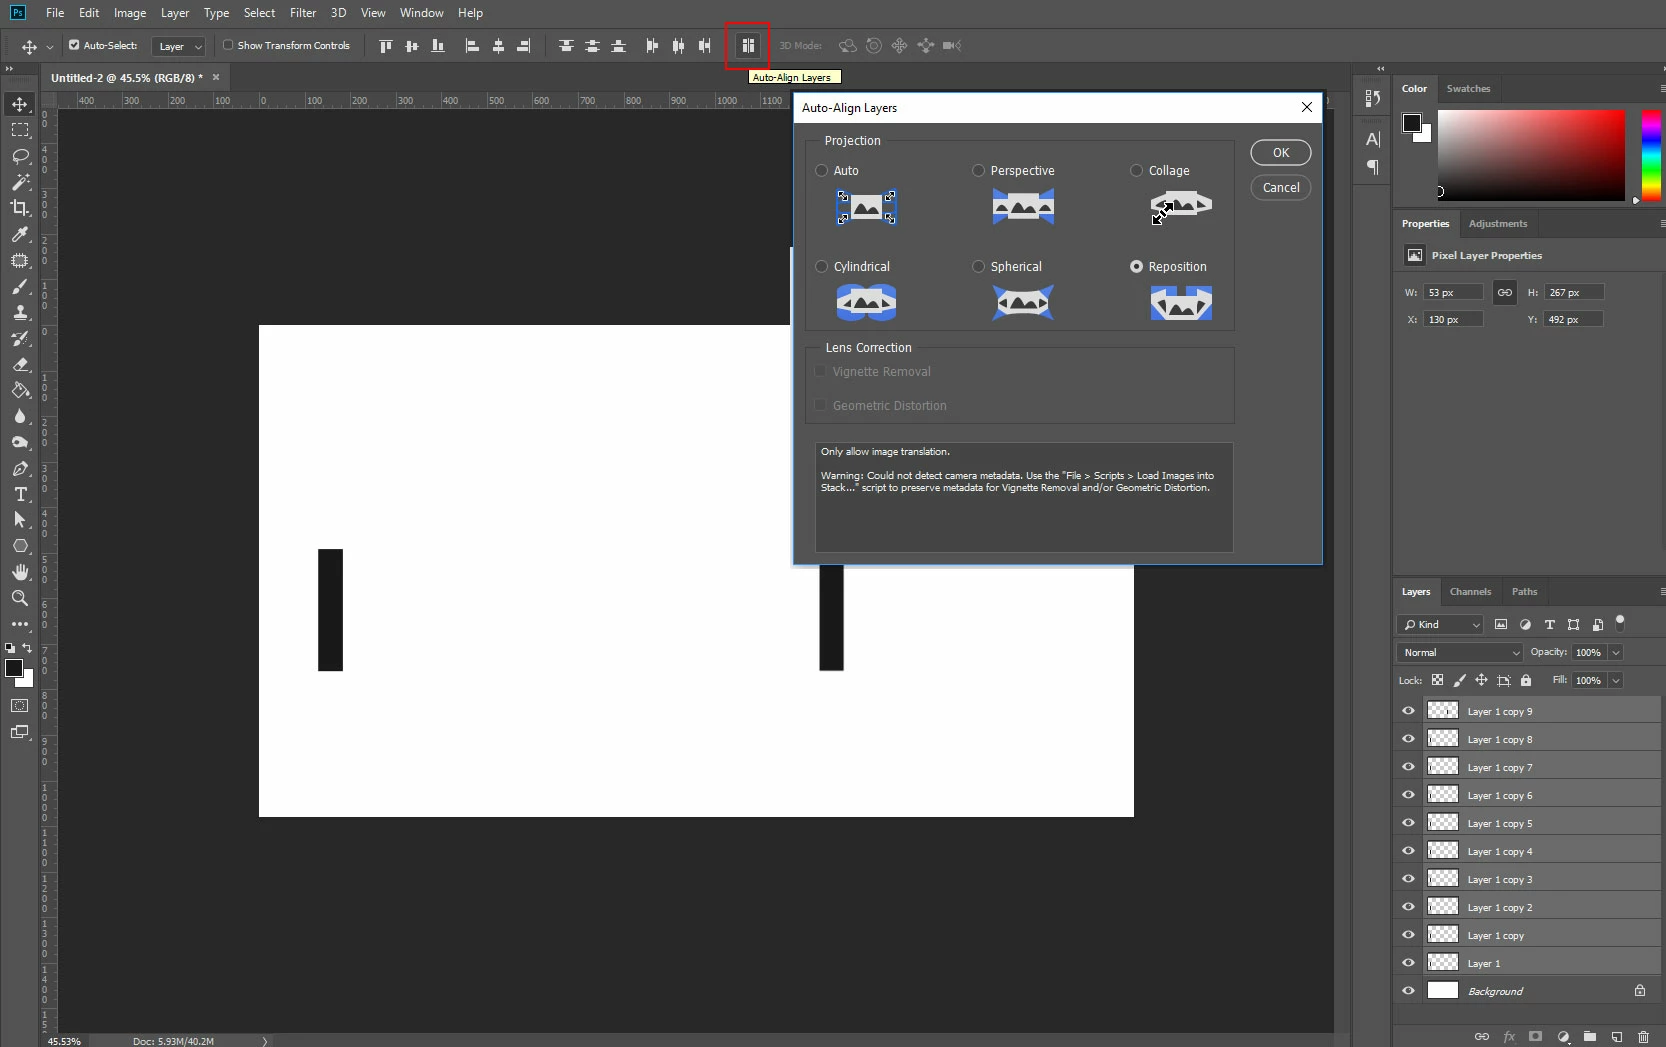Toggle Quick Mask mode icon
The height and width of the screenshot is (1047, 1666).
[20, 706]
